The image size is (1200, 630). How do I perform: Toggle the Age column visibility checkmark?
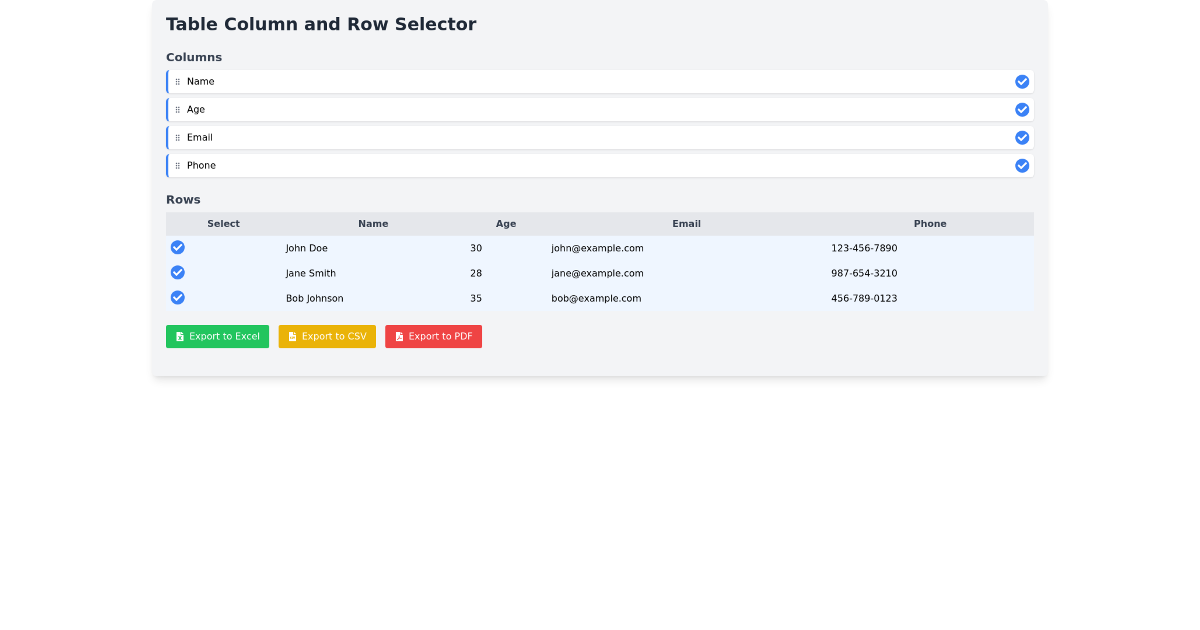[1022, 109]
